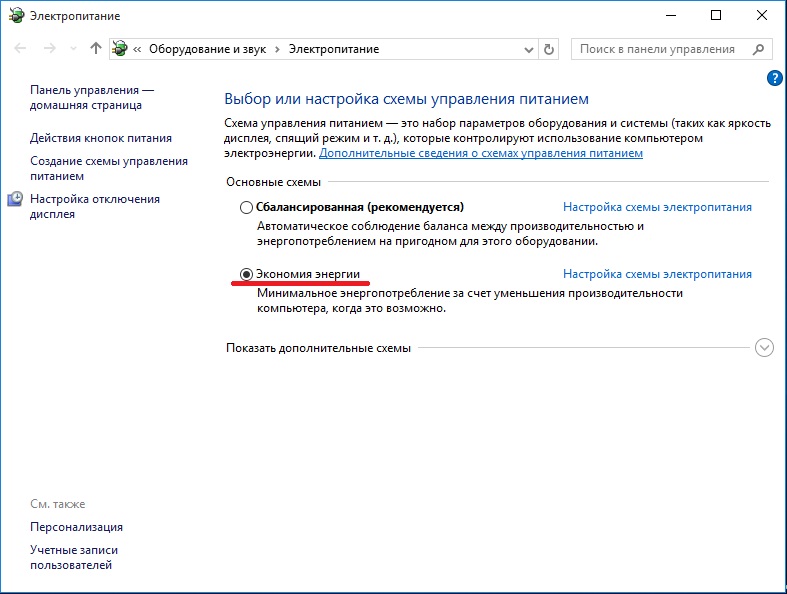The image size is (787, 594).
Task: Select the Экономия энергии radio button
Action: pyautogui.click(x=246, y=274)
